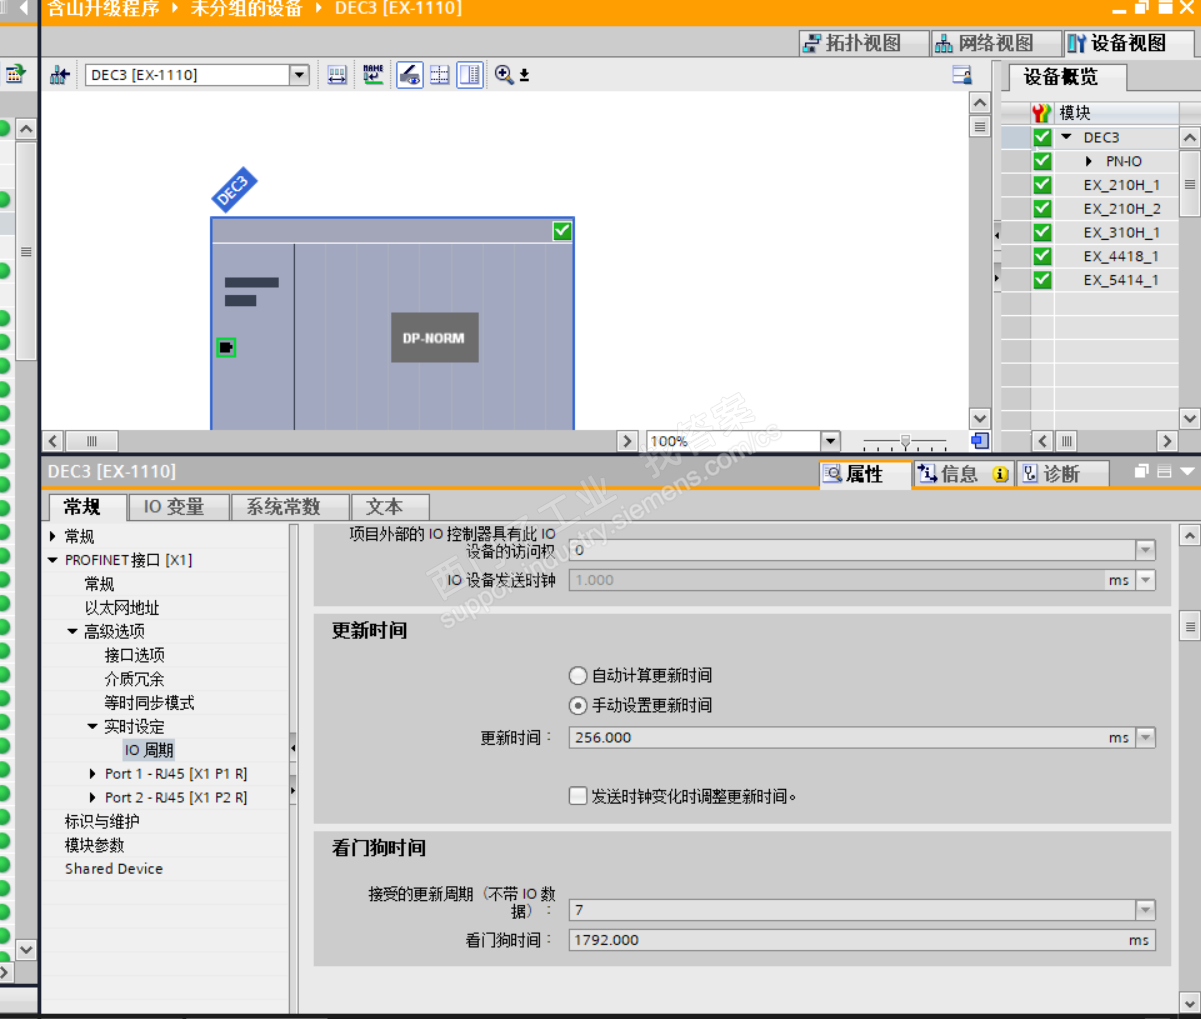This screenshot has height=1019, width=1201.
Task: Select 接口选项 in the tree
Action: click(x=135, y=655)
